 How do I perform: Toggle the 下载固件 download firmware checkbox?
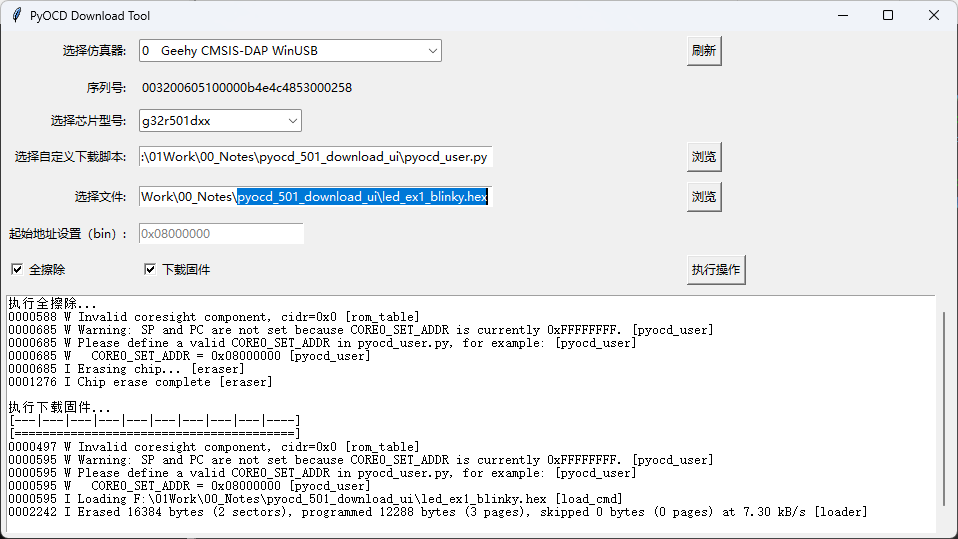150,270
